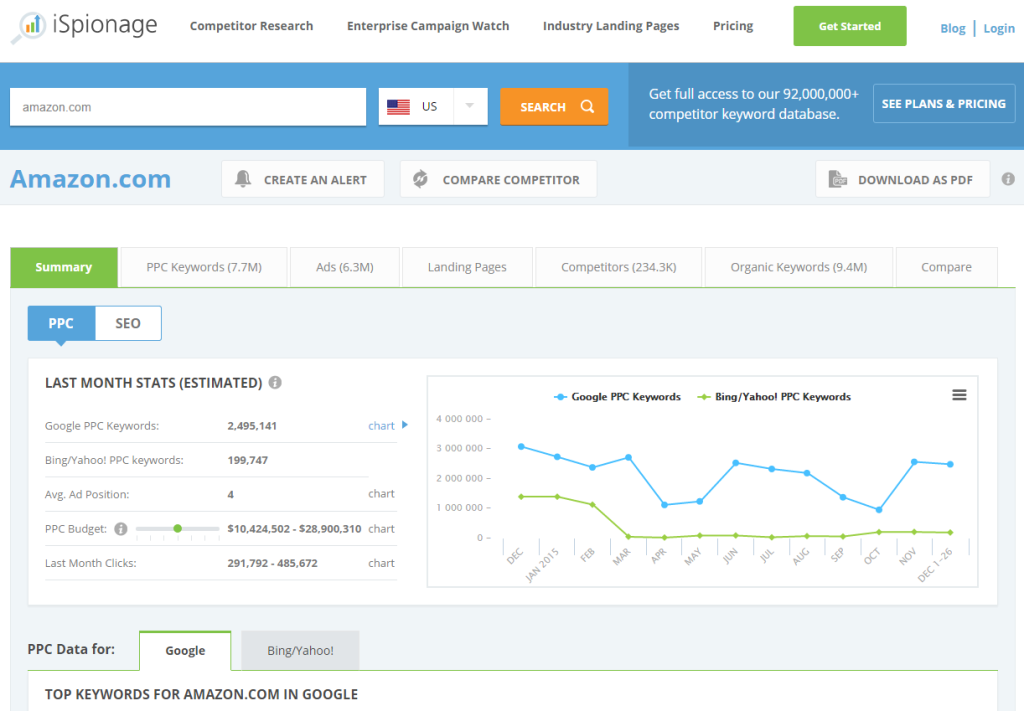Select the Summary tab
Screen dimensions: 1024x711
[x=64, y=267]
